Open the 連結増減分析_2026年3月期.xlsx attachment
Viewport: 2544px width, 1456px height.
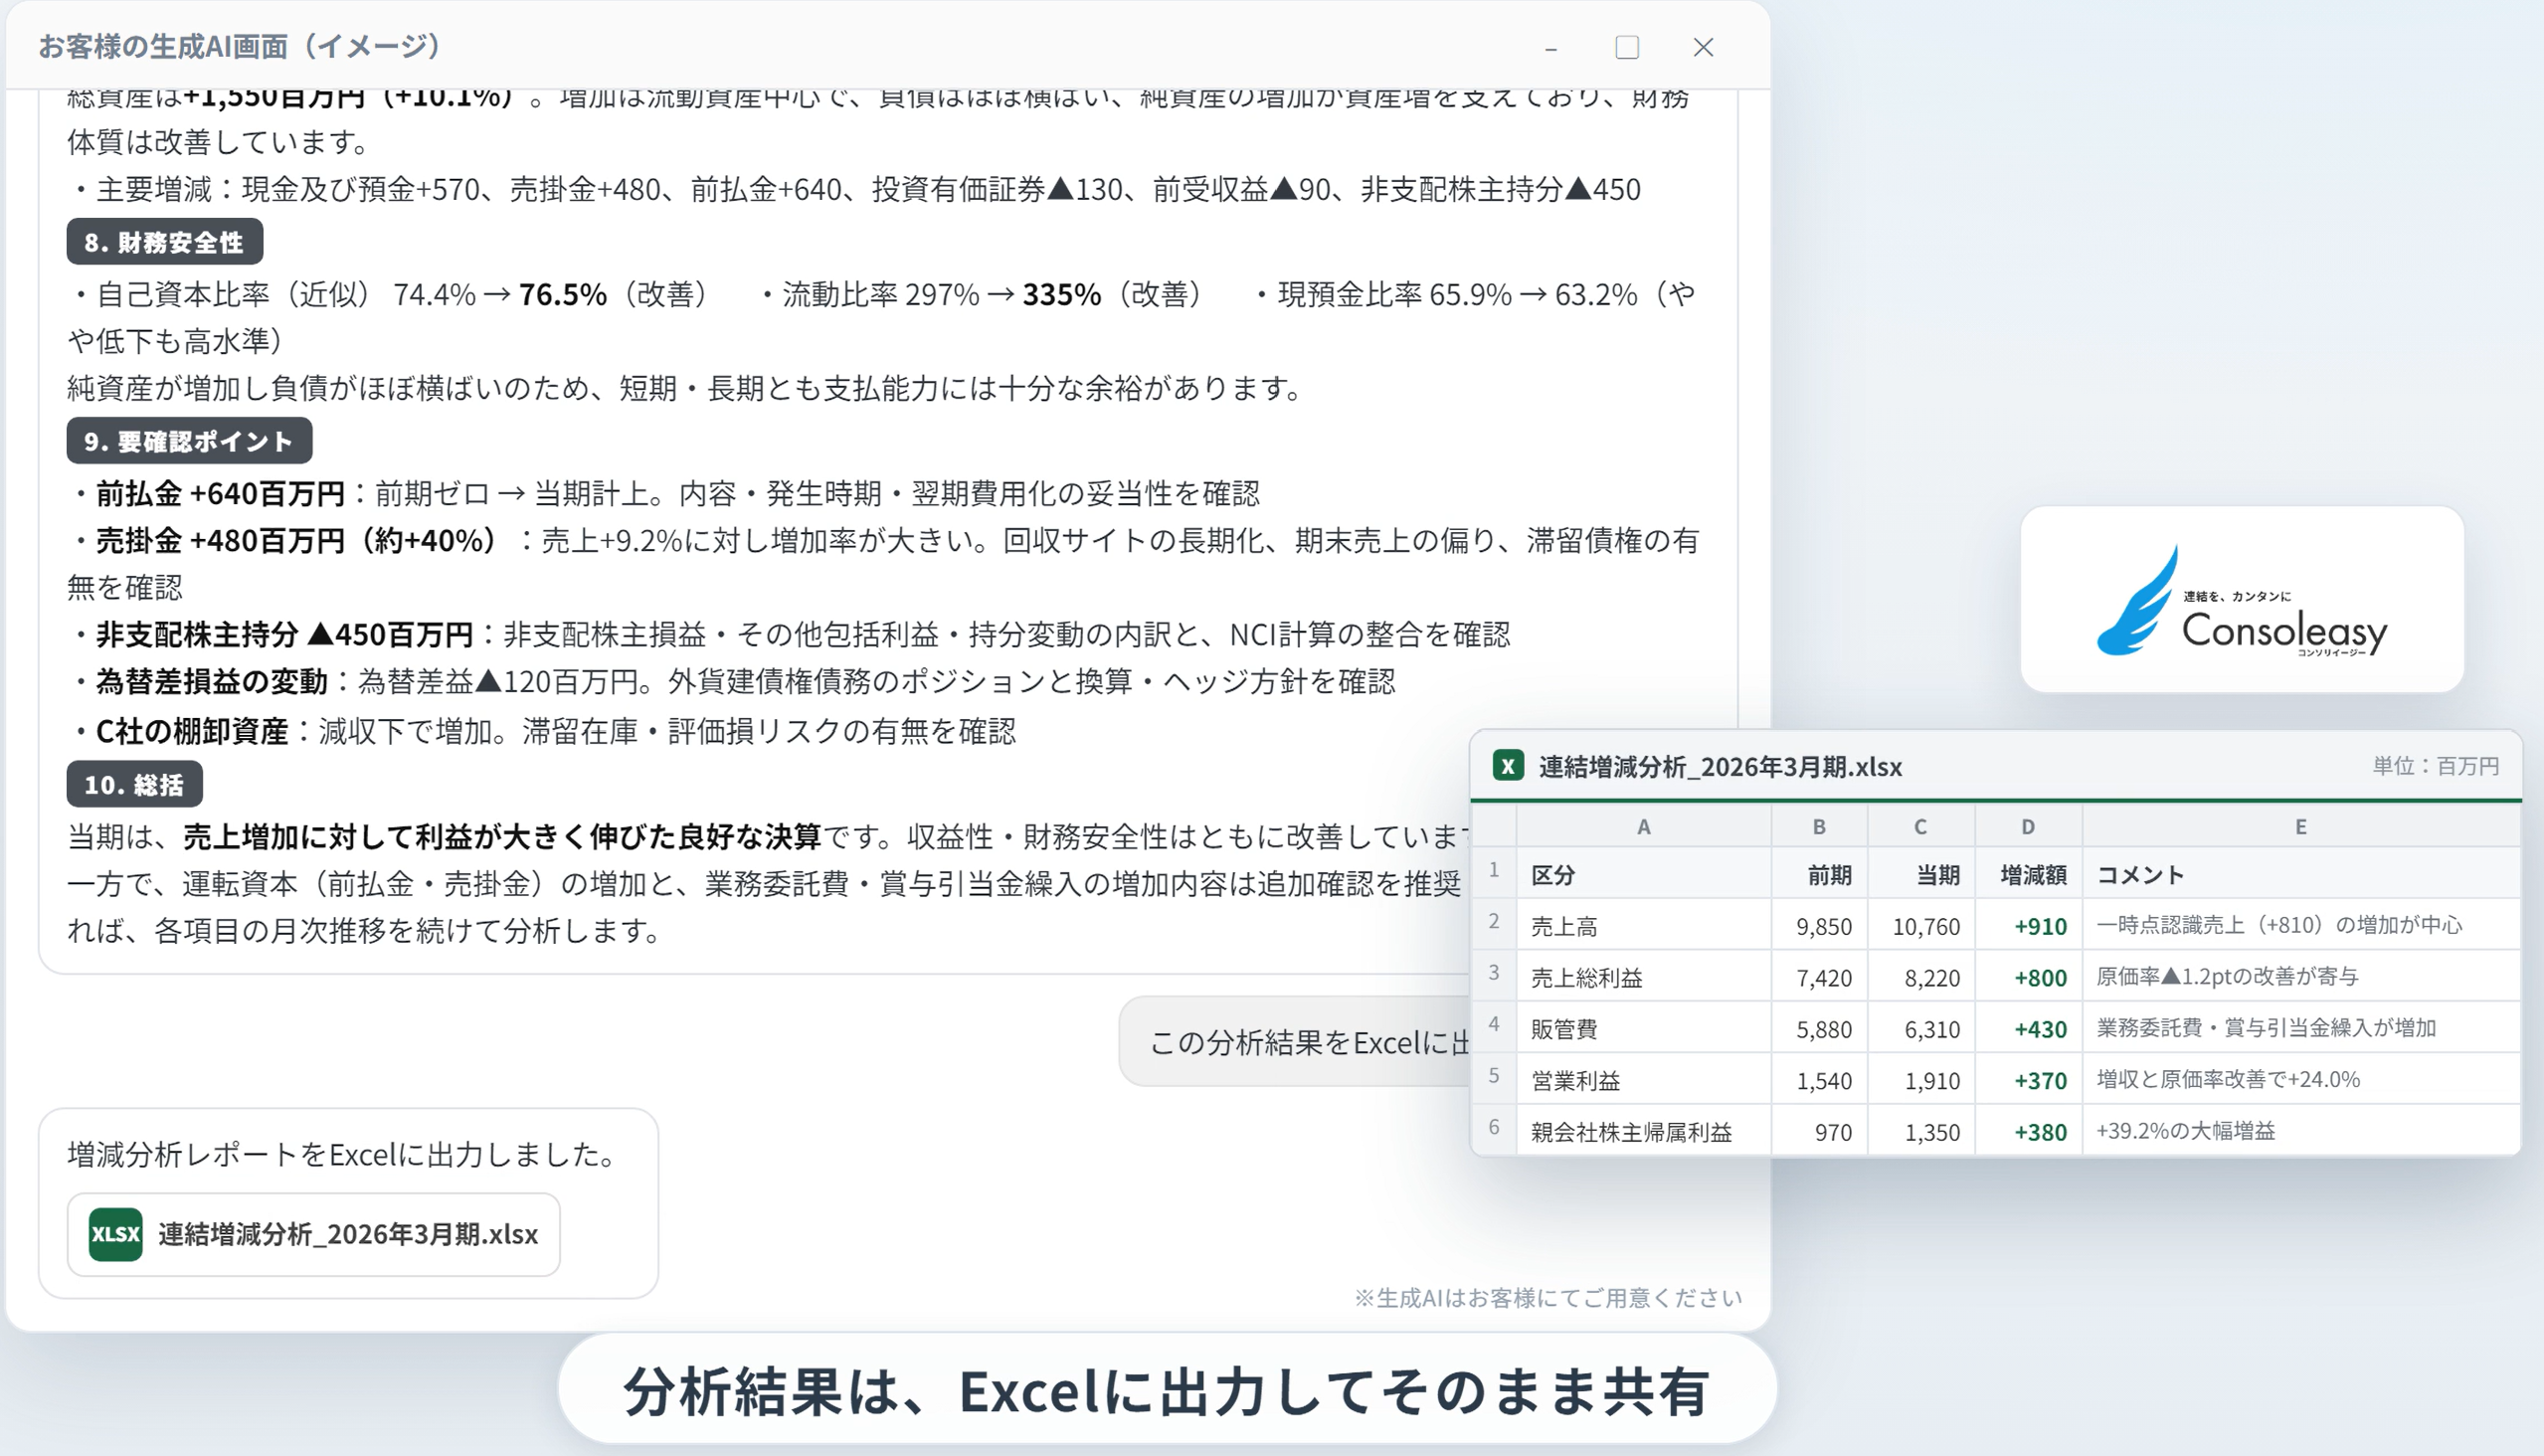(x=314, y=1234)
